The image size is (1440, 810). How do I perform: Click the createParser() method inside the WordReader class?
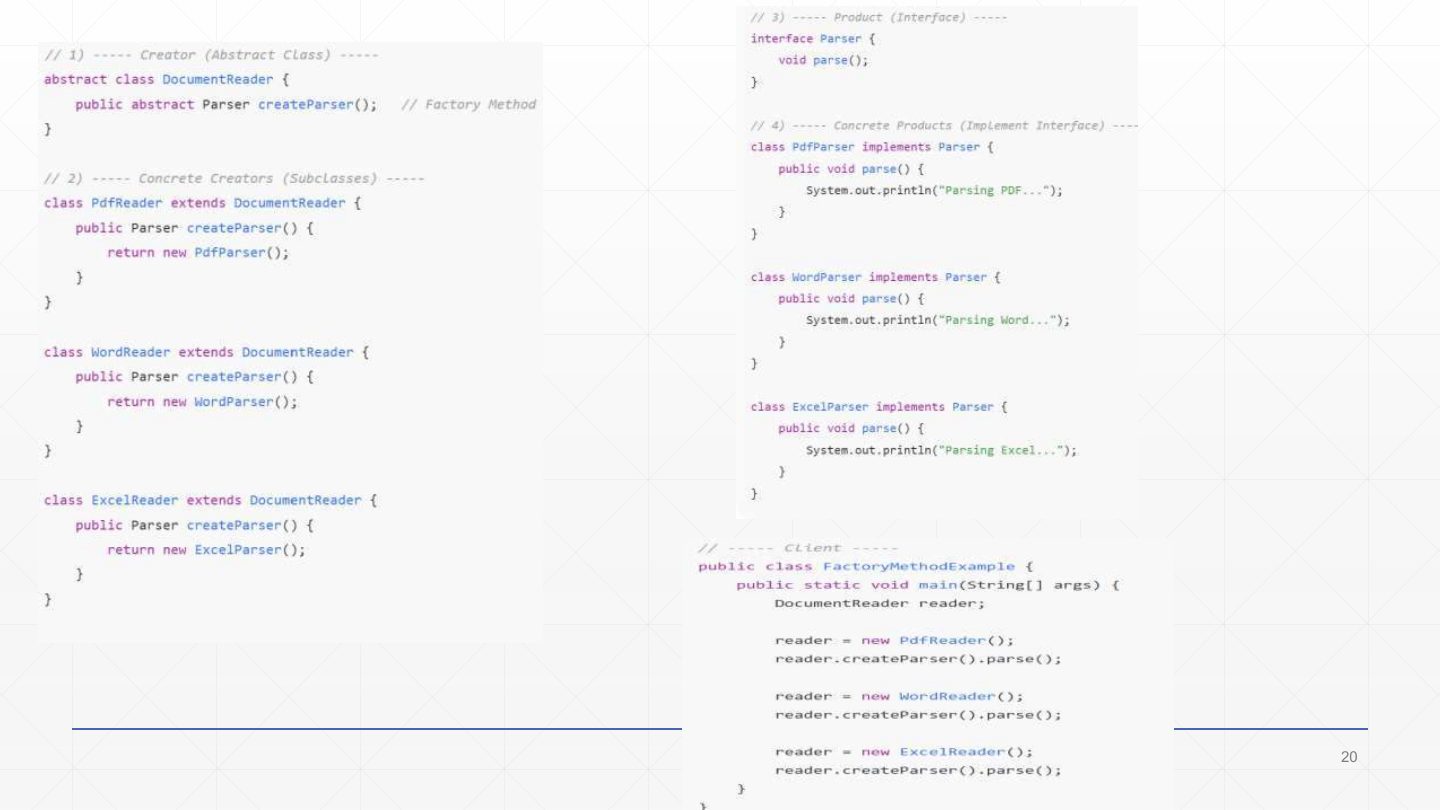tap(195, 377)
